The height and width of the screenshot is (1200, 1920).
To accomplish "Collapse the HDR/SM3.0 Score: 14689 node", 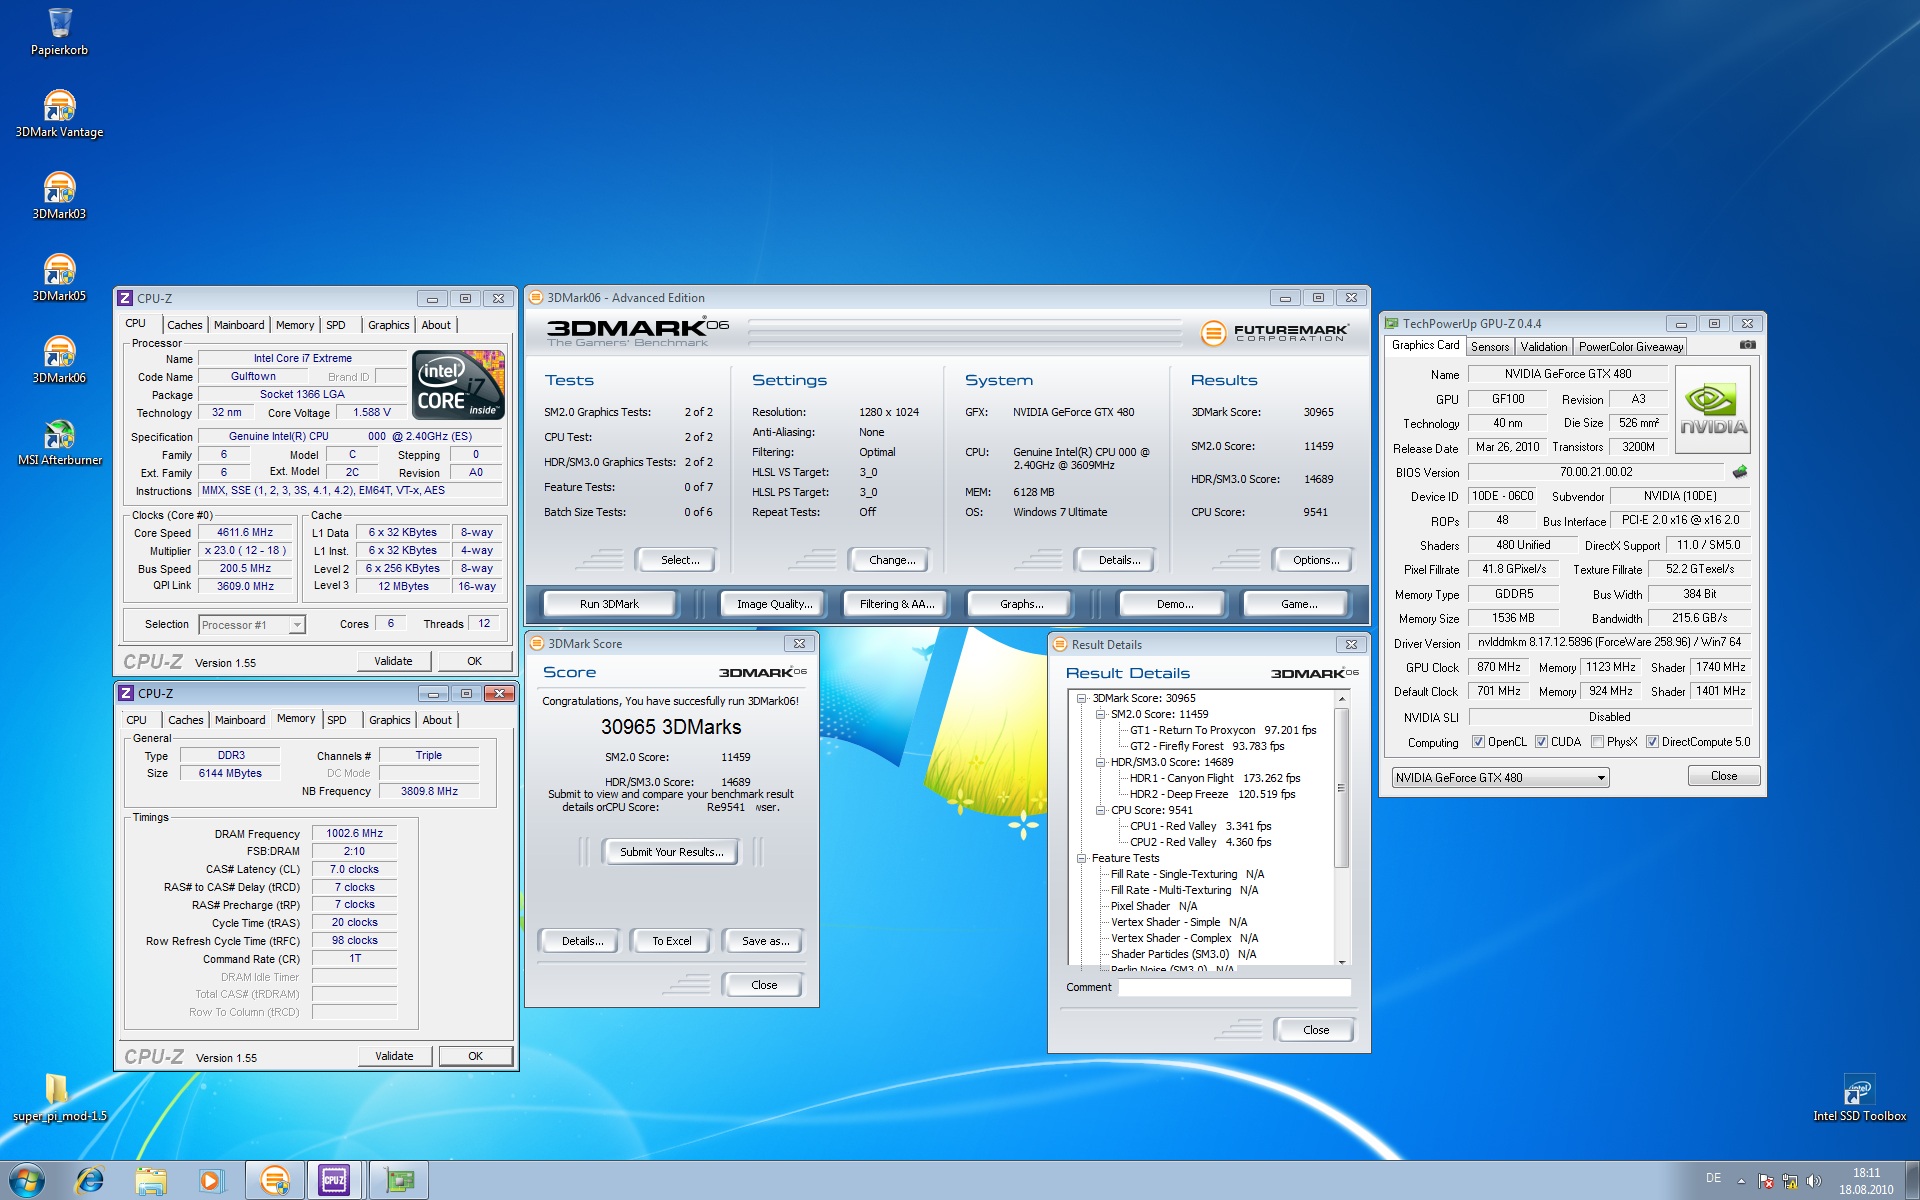I will pos(1100,762).
